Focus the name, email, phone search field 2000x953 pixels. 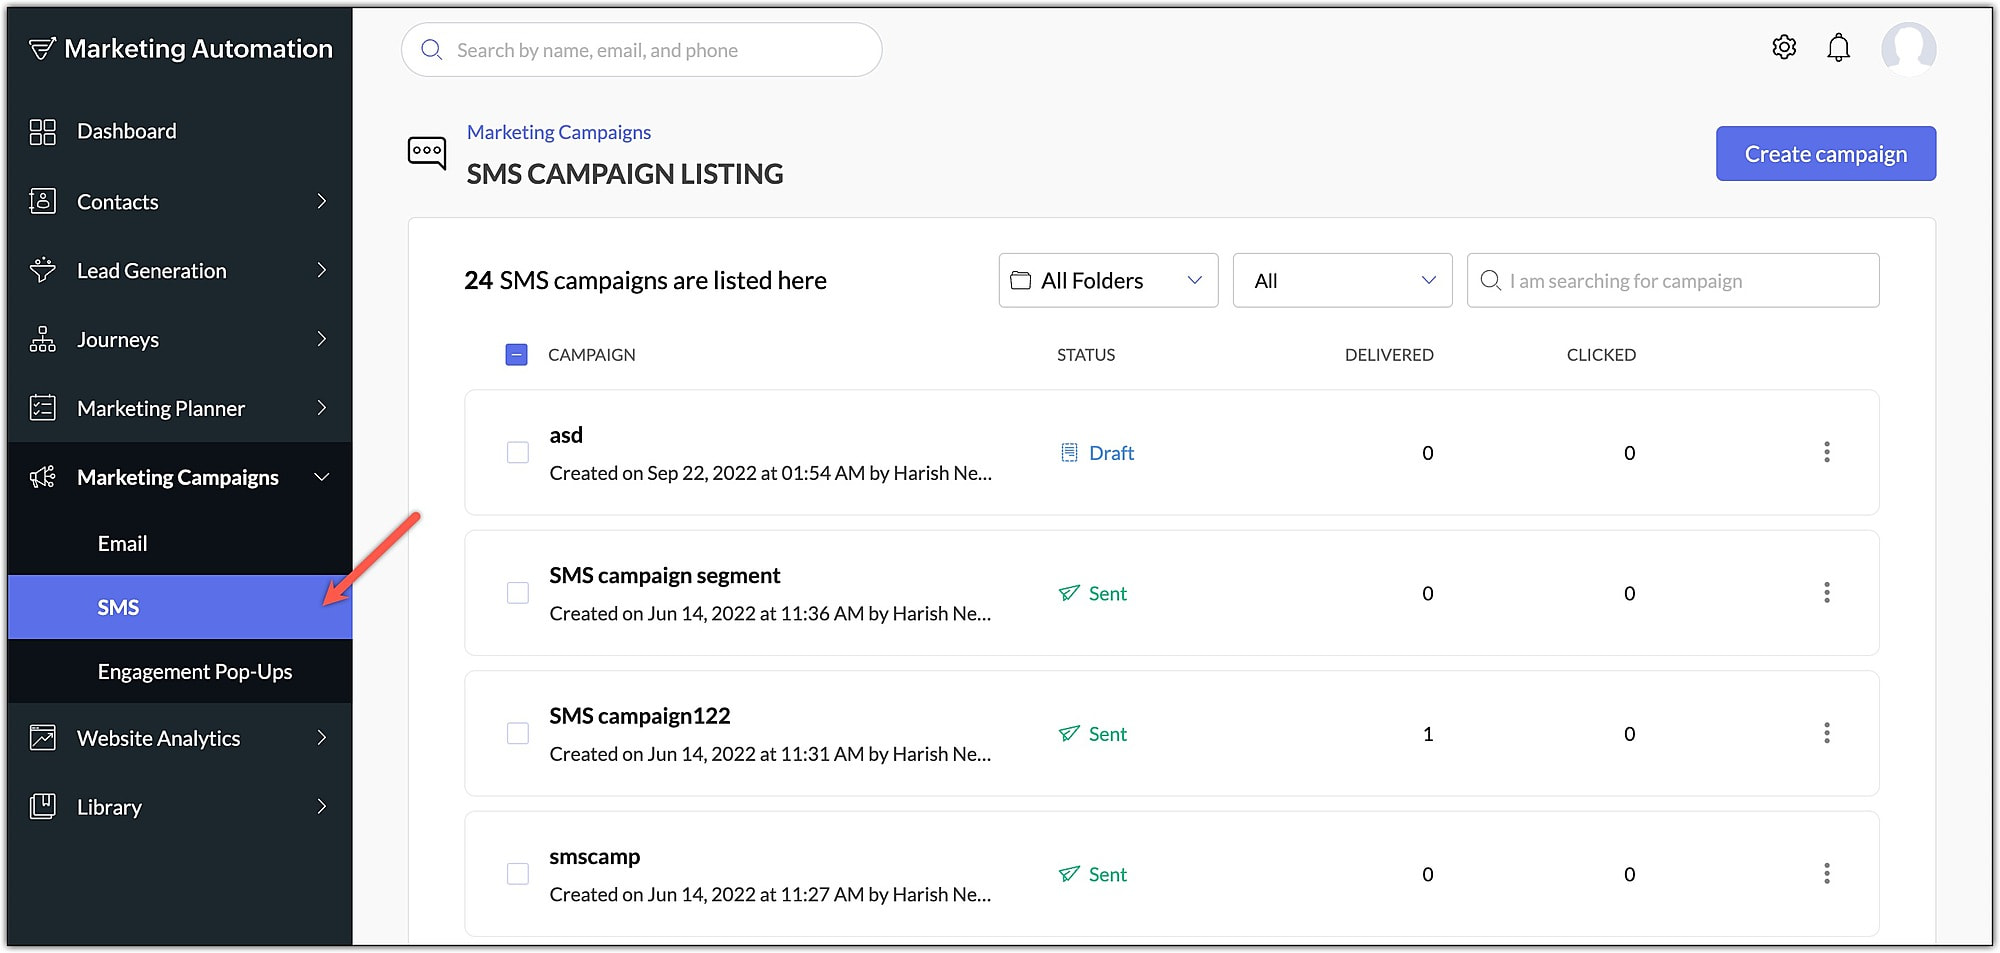[642, 50]
